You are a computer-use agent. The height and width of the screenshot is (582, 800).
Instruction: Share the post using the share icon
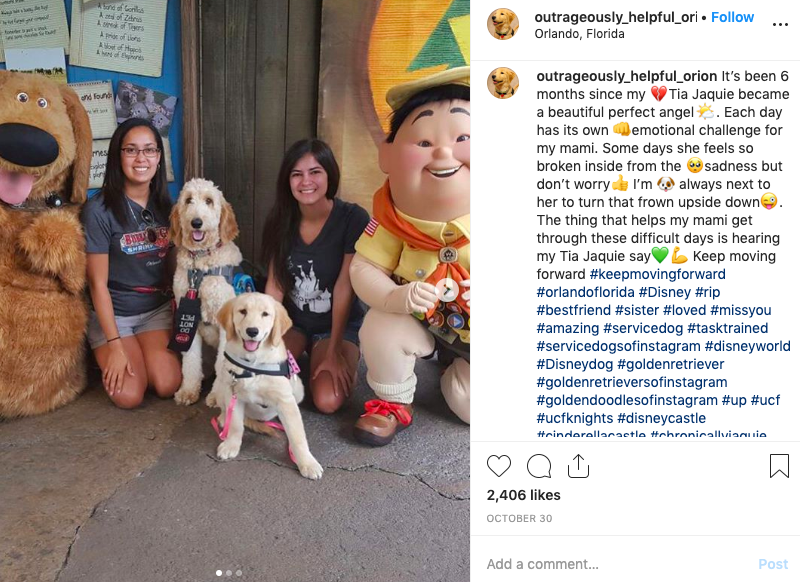578,465
